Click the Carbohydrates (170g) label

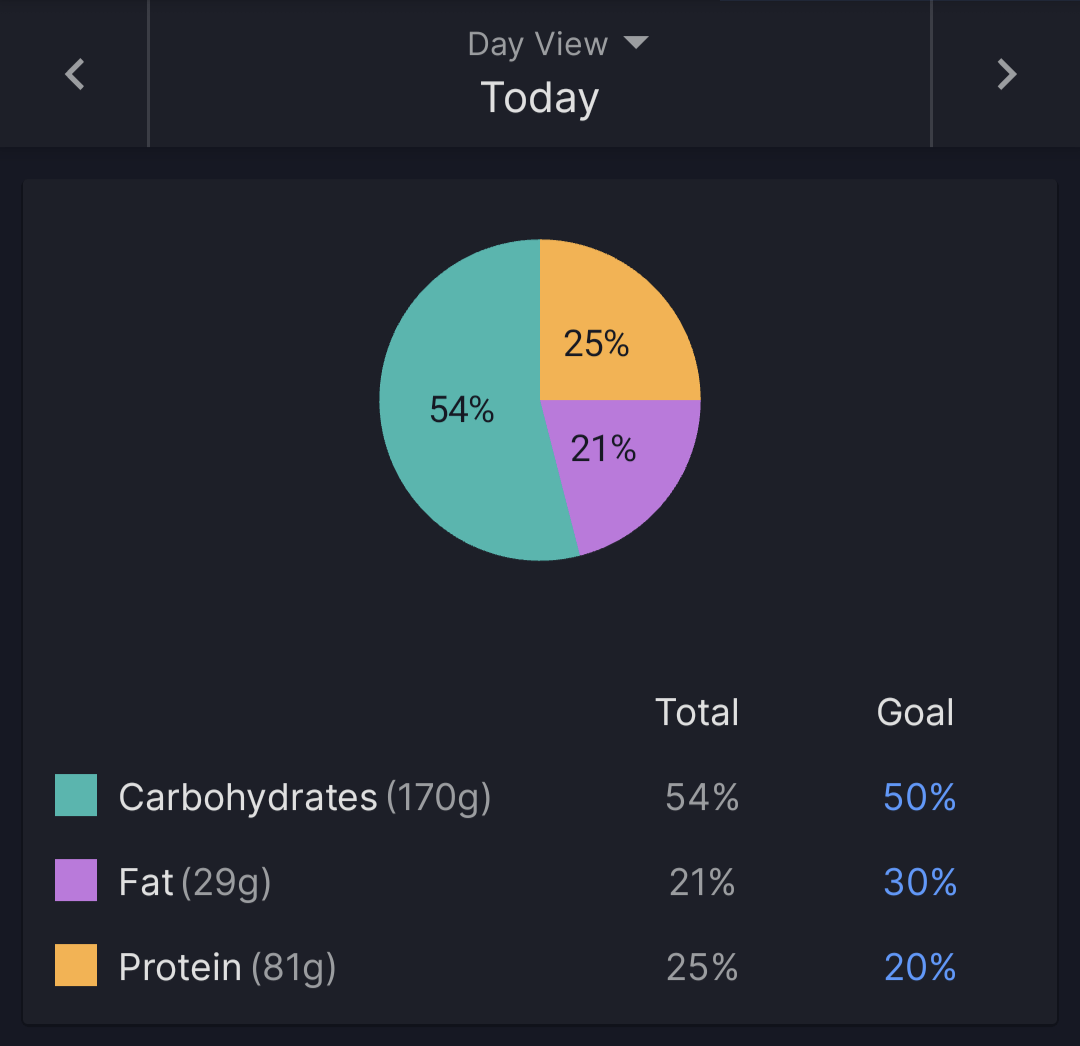(304, 797)
